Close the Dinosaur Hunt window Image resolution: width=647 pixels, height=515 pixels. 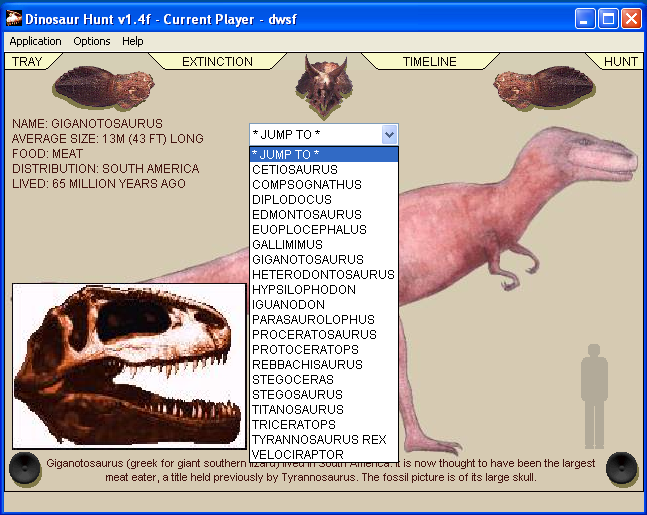tap(631, 19)
